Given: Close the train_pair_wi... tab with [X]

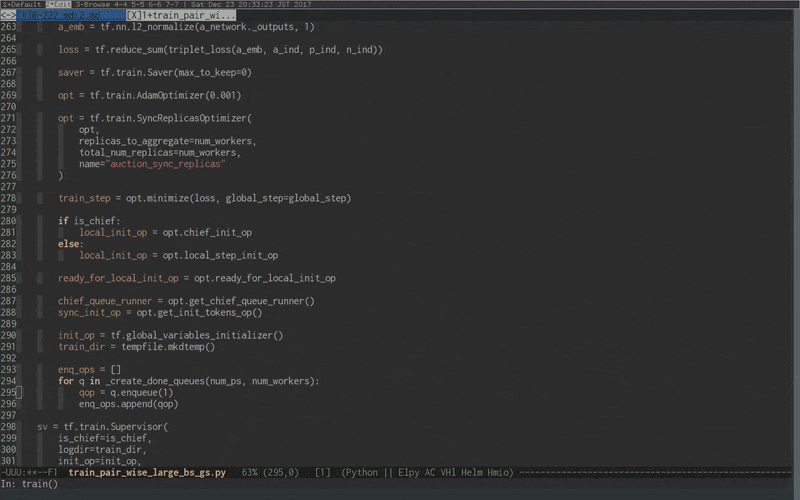Looking at the screenshot, I should tap(134, 15).
